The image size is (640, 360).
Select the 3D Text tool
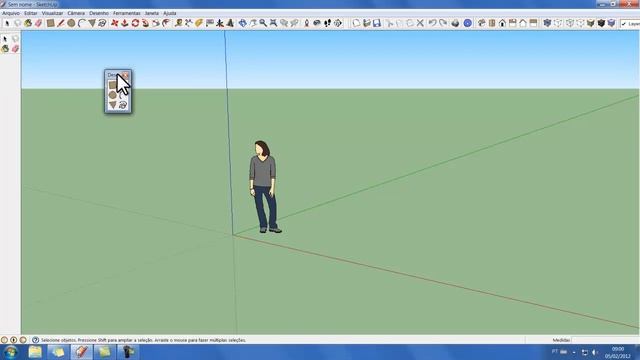[230, 23]
